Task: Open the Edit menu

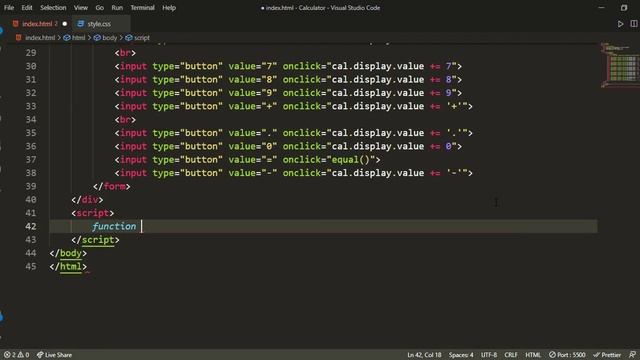Action: [27, 8]
